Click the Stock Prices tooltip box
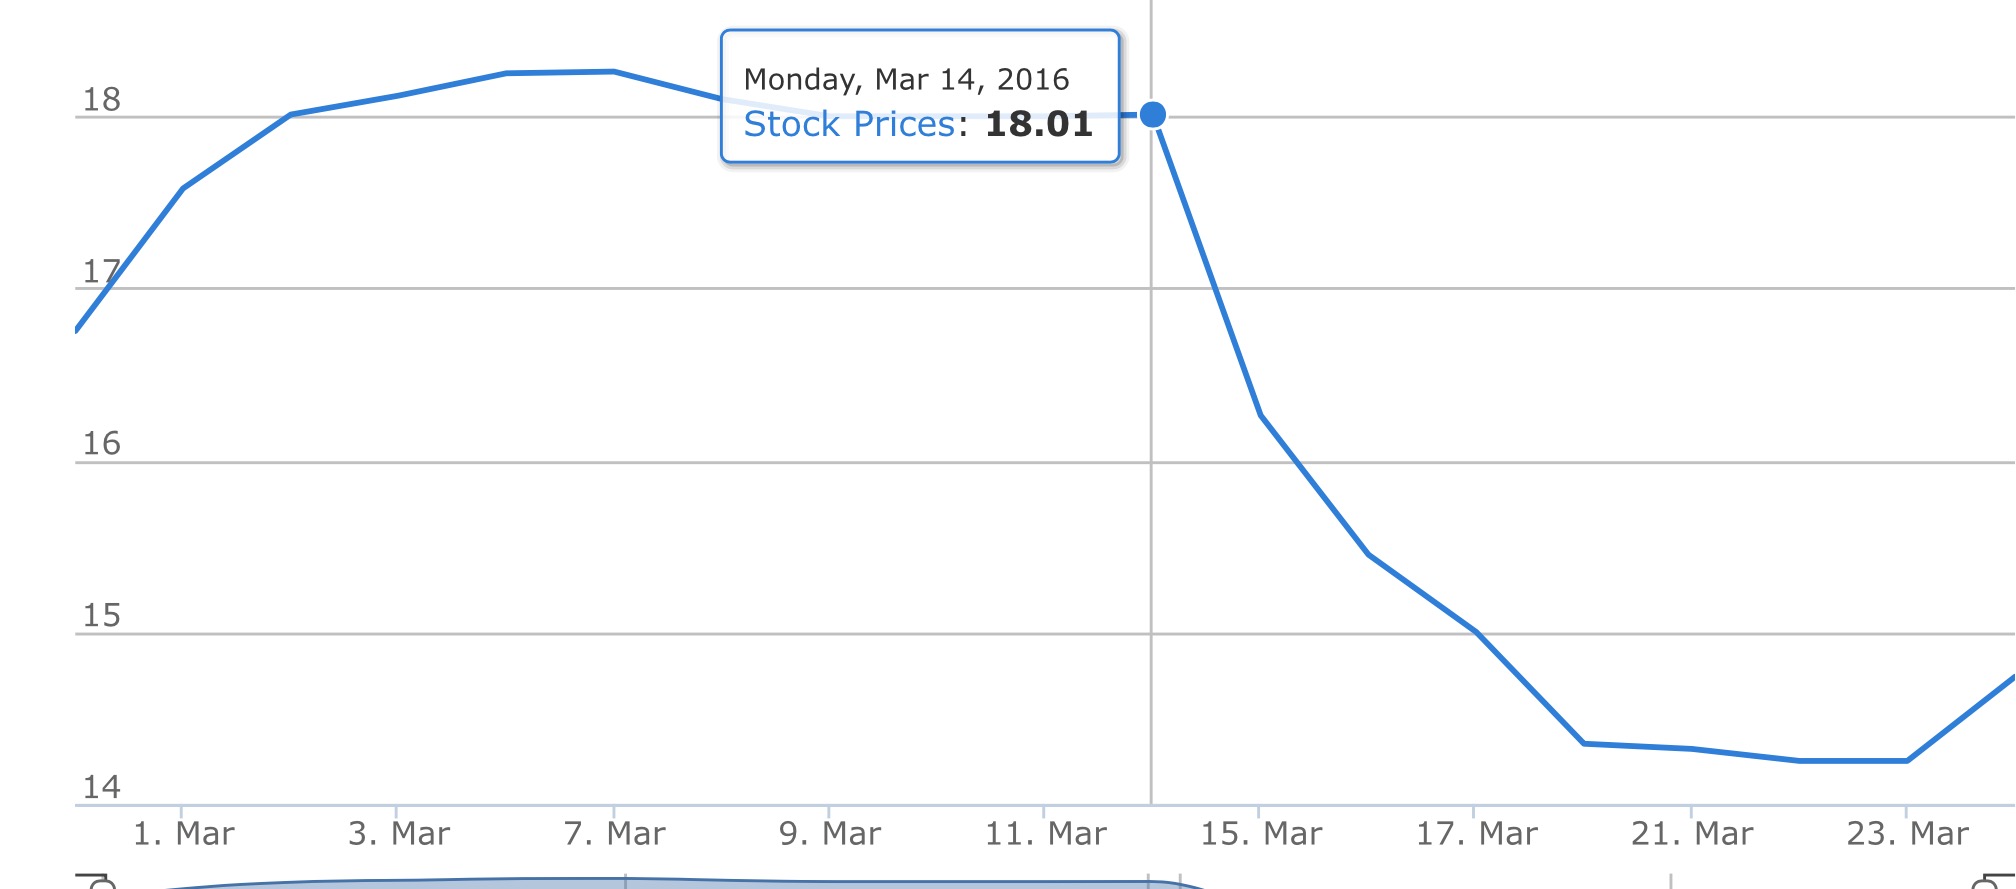This screenshot has height=889, width=2016. pyautogui.click(x=919, y=97)
